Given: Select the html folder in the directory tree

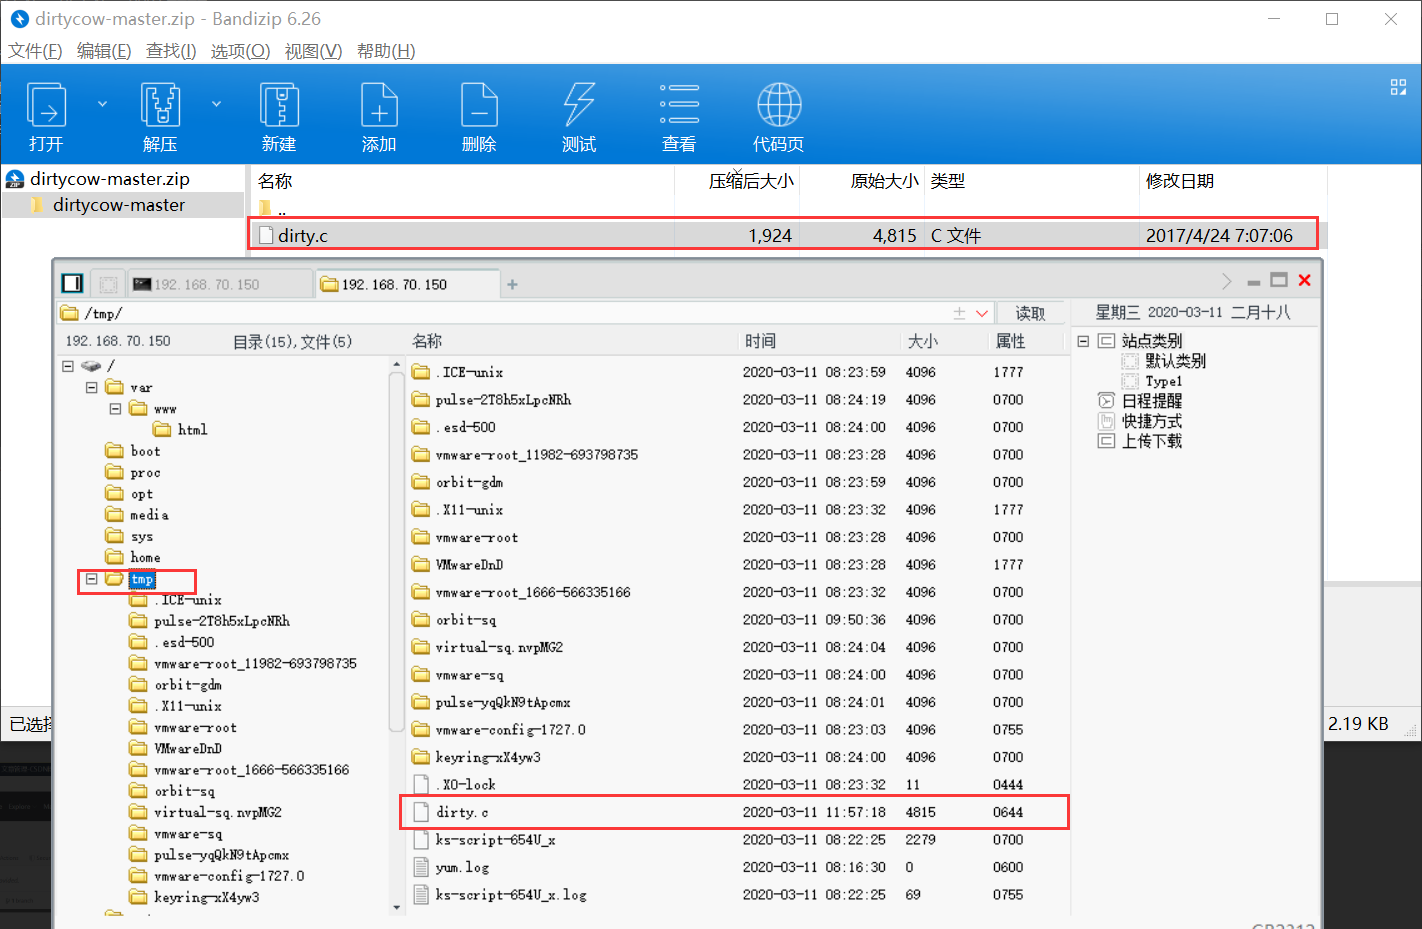Looking at the screenshot, I should [192, 429].
